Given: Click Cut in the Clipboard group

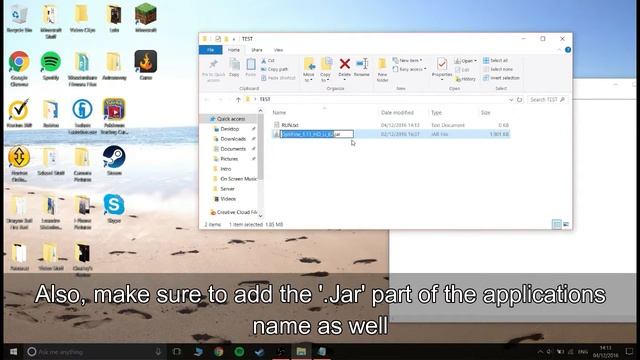Looking at the screenshot, I should (268, 60).
